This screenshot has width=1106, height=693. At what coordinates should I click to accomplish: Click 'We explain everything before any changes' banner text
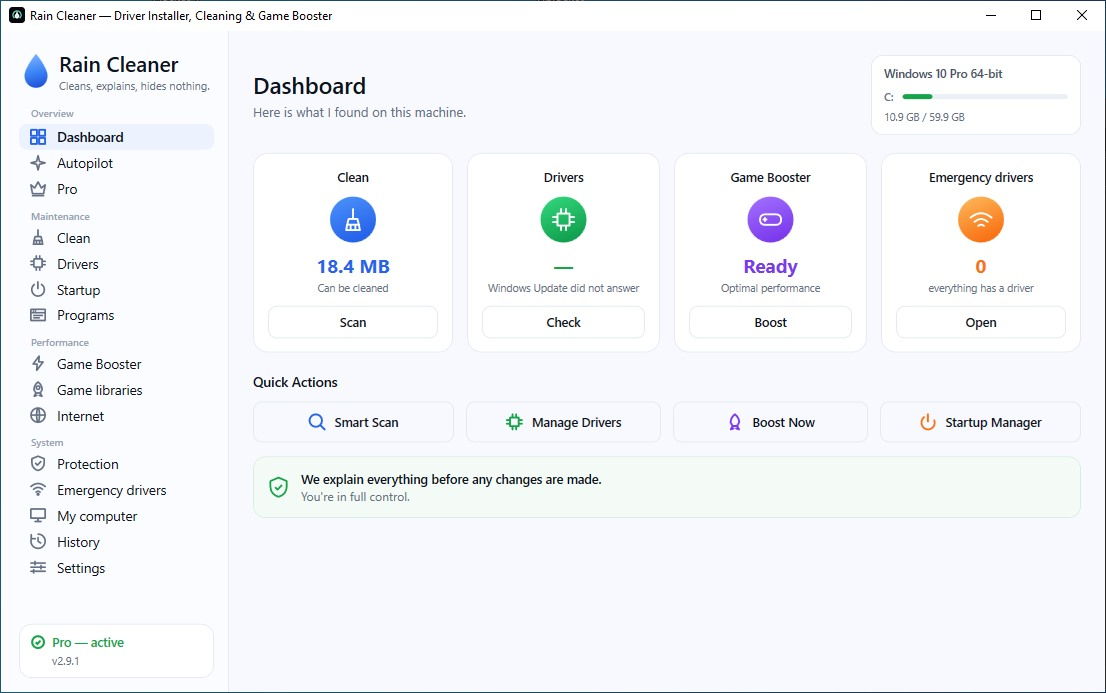451,479
